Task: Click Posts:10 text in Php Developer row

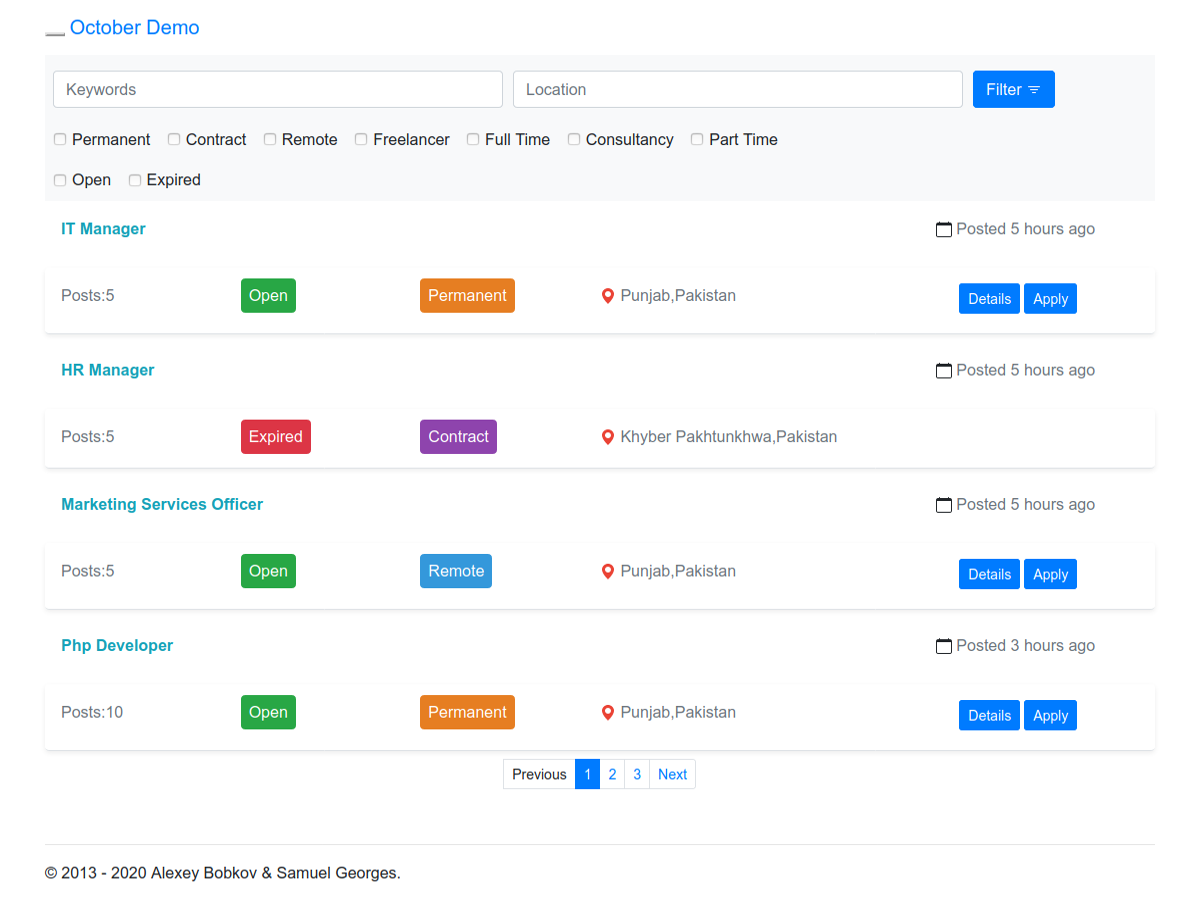Action: [x=92, y=712]
